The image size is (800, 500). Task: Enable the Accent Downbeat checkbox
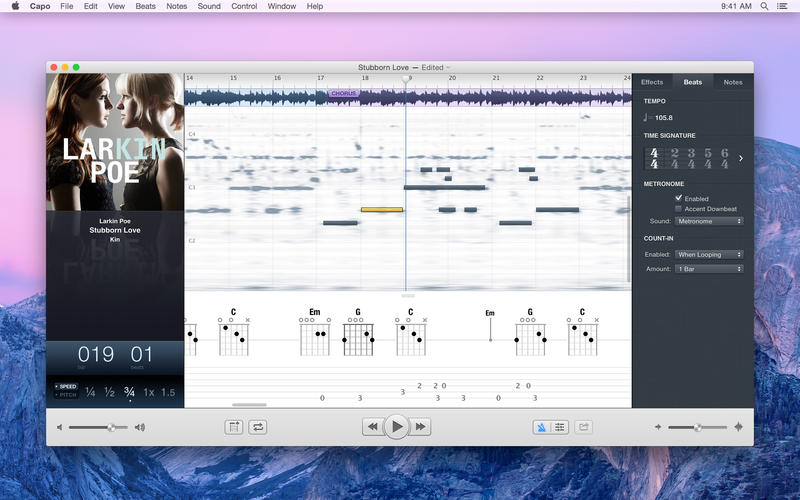(679, 209)
